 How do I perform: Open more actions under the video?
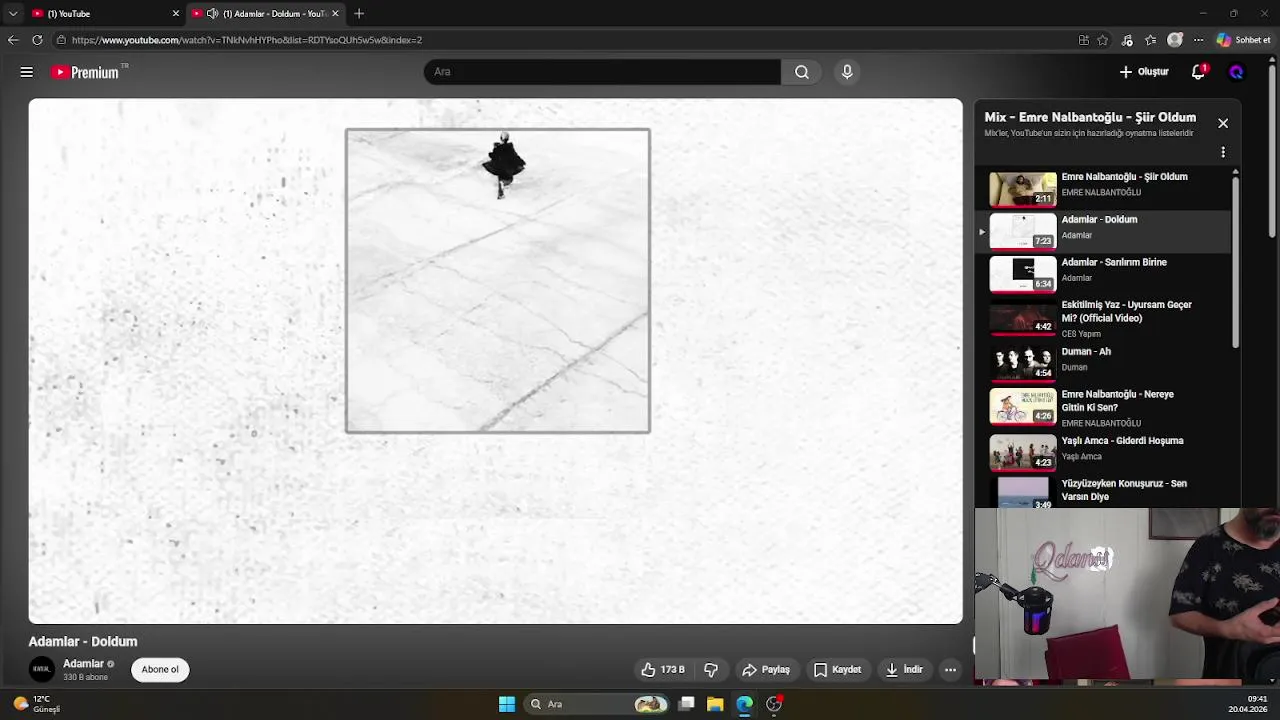(951, 670)
